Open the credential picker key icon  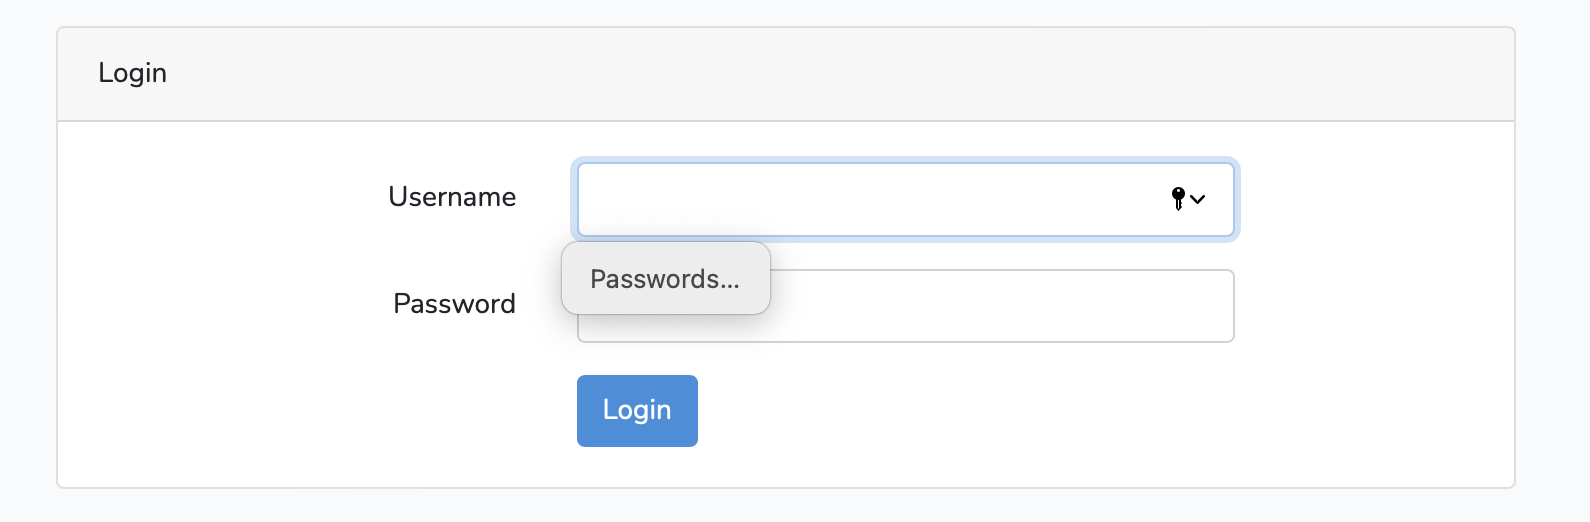click(x=1178, y=198)
